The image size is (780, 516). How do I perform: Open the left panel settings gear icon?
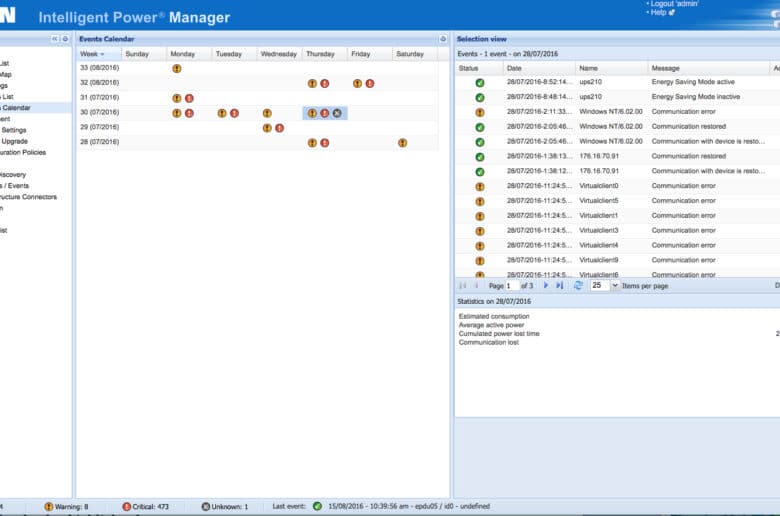(65, 39)
